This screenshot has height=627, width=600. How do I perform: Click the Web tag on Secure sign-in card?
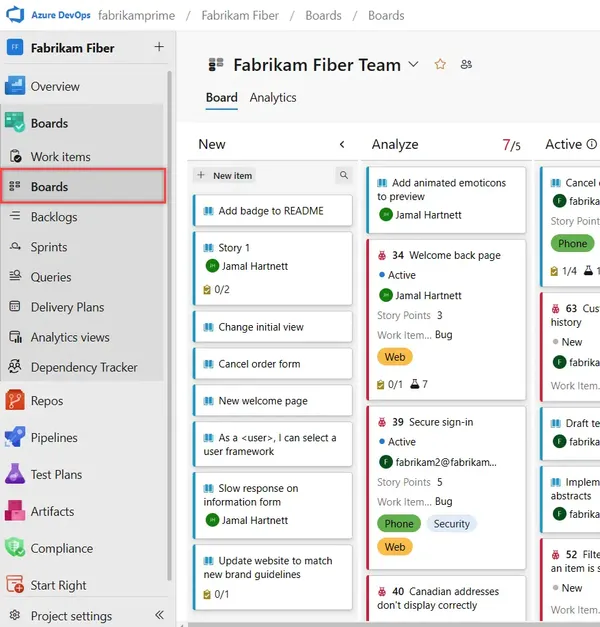point(395,547)
